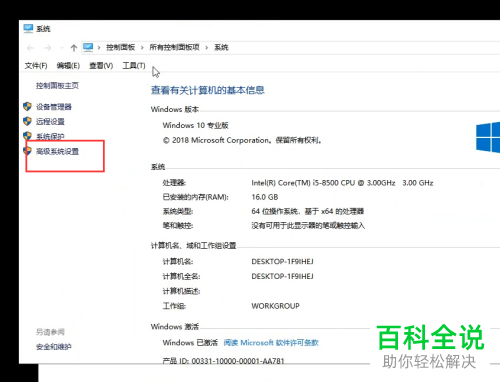Expand chevron before 控制面板 breadcrumb
500x382 pixels.
click(x=99, y=48)
